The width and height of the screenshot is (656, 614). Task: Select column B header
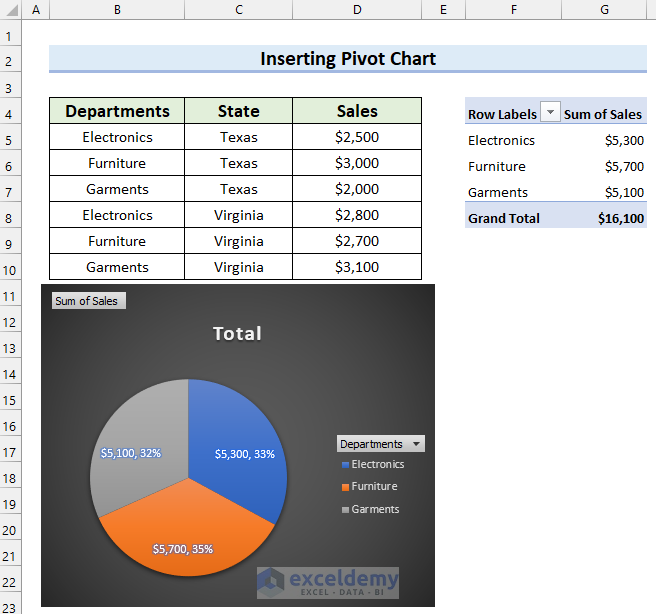(117, 9)
